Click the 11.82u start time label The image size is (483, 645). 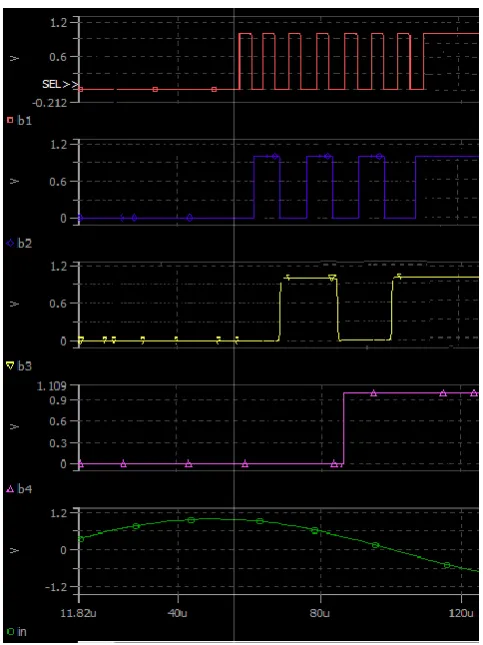coord(78,613)
